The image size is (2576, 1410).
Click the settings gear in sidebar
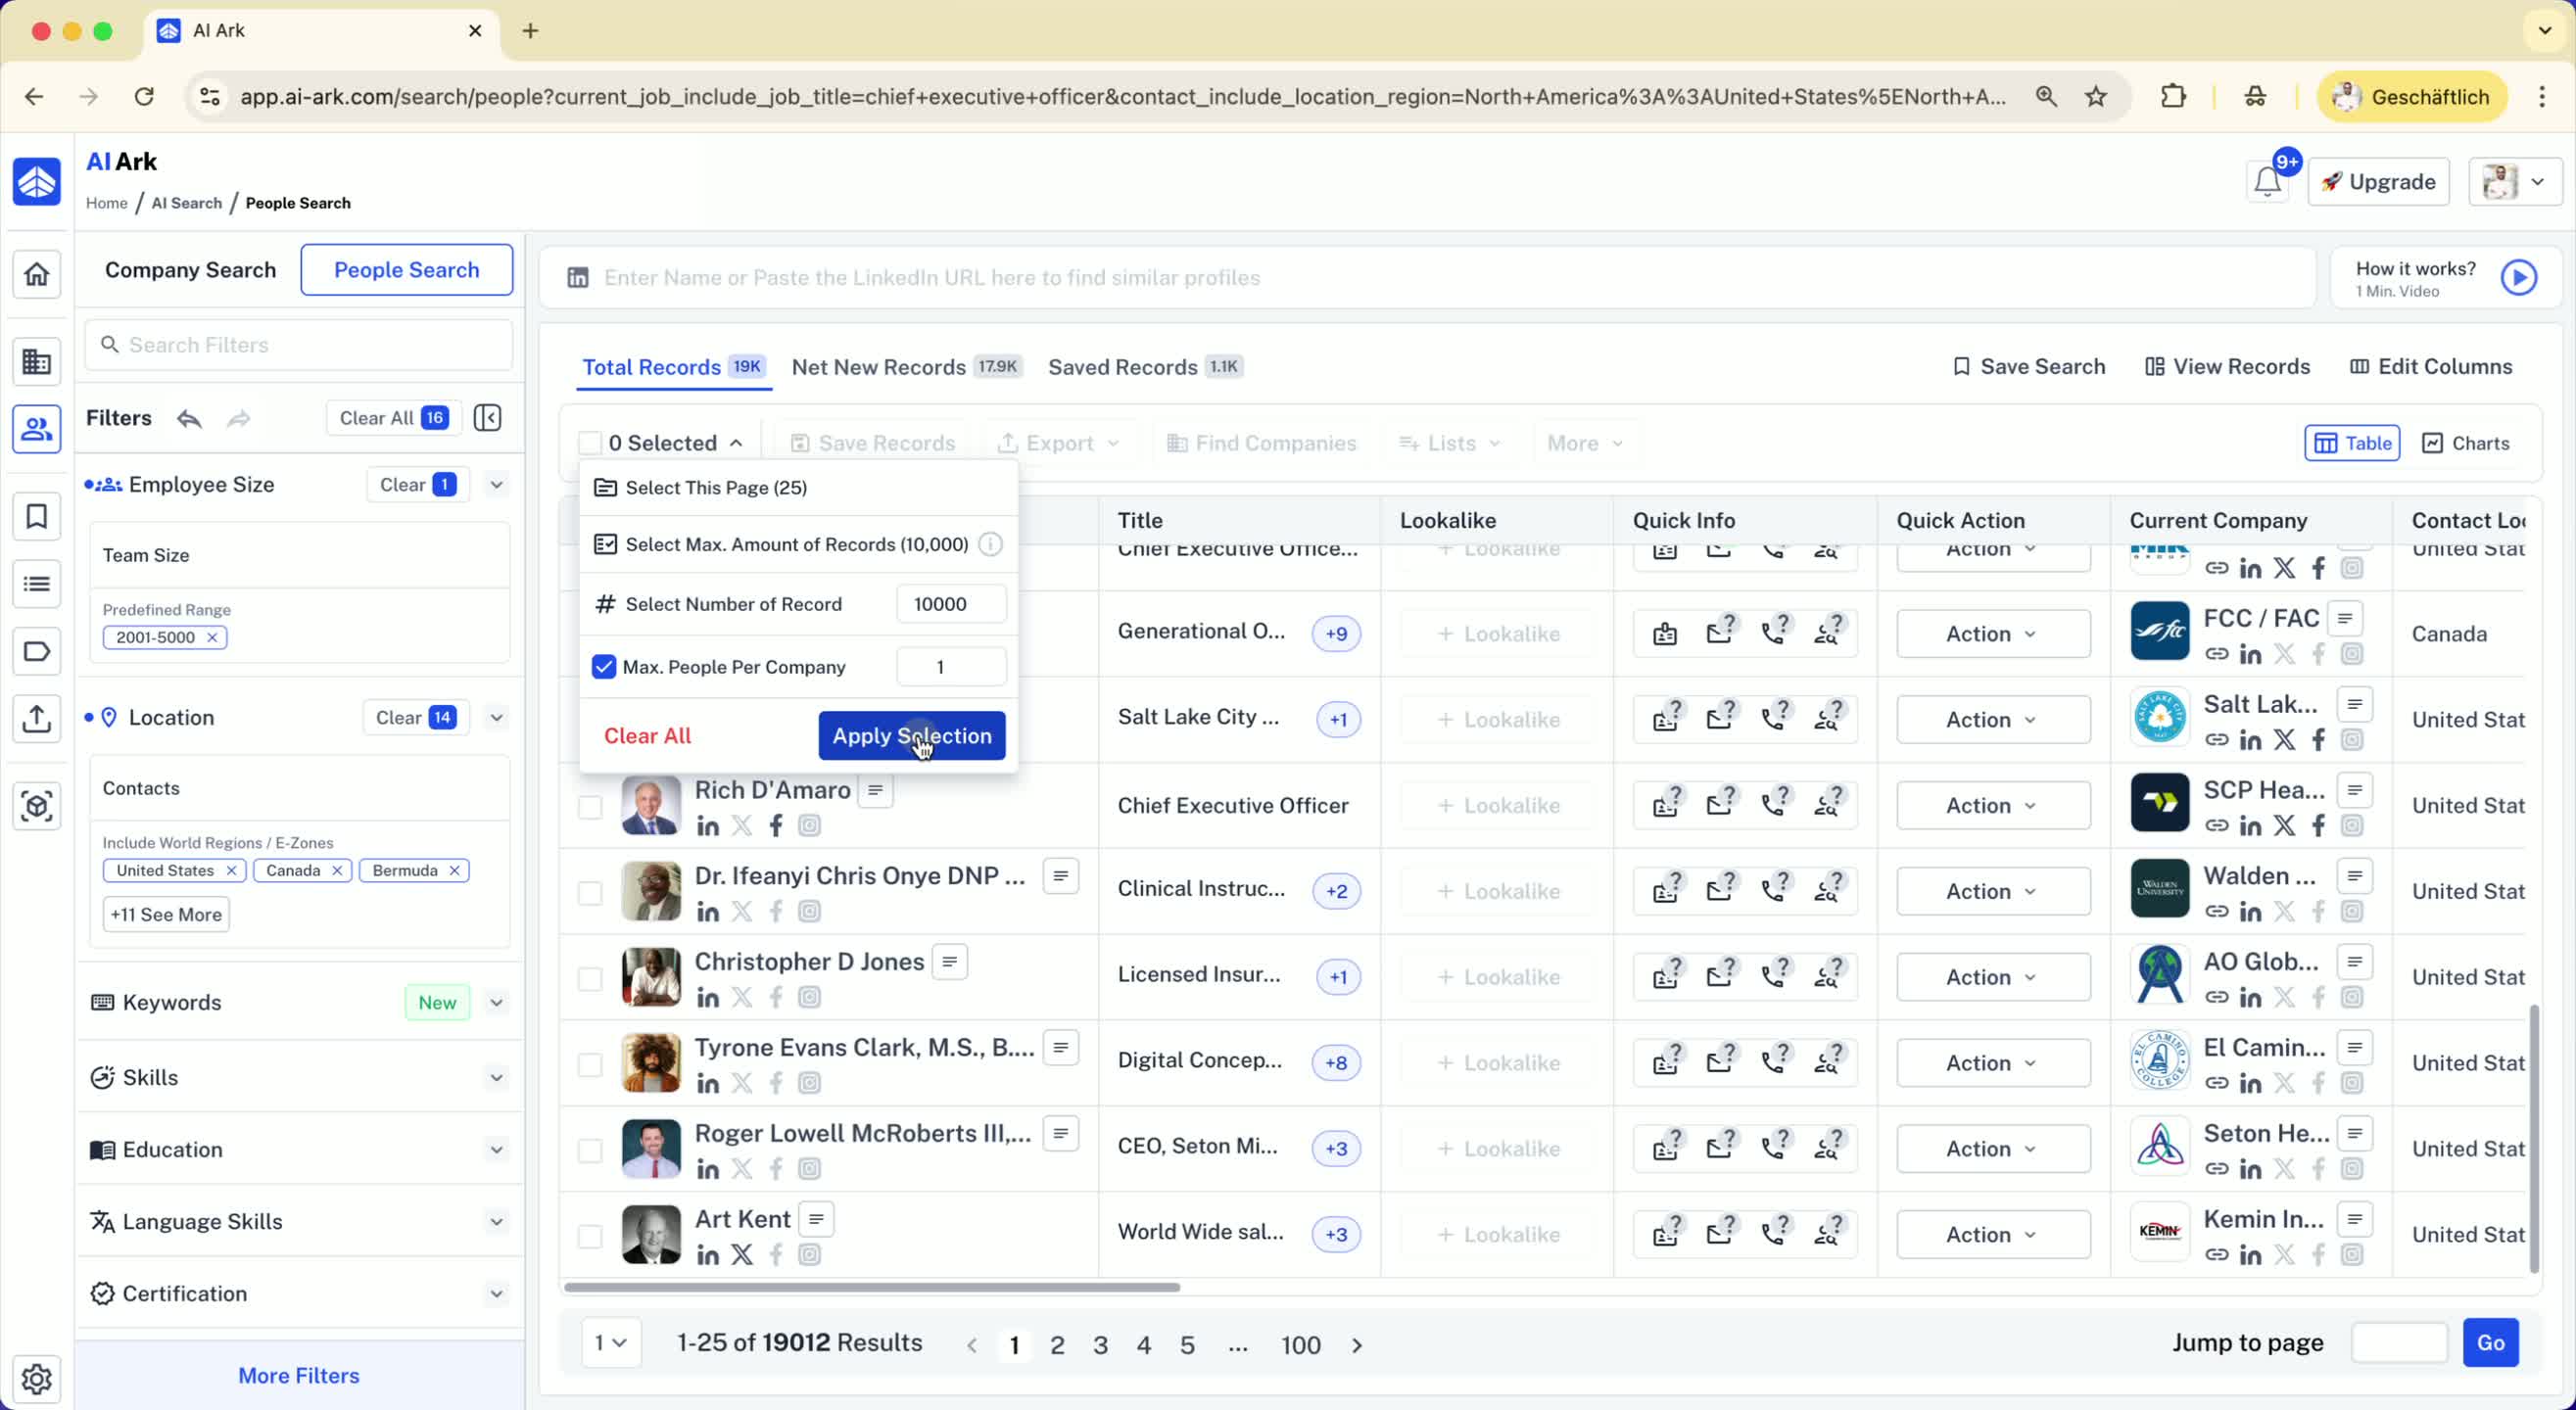point(37,1378)
